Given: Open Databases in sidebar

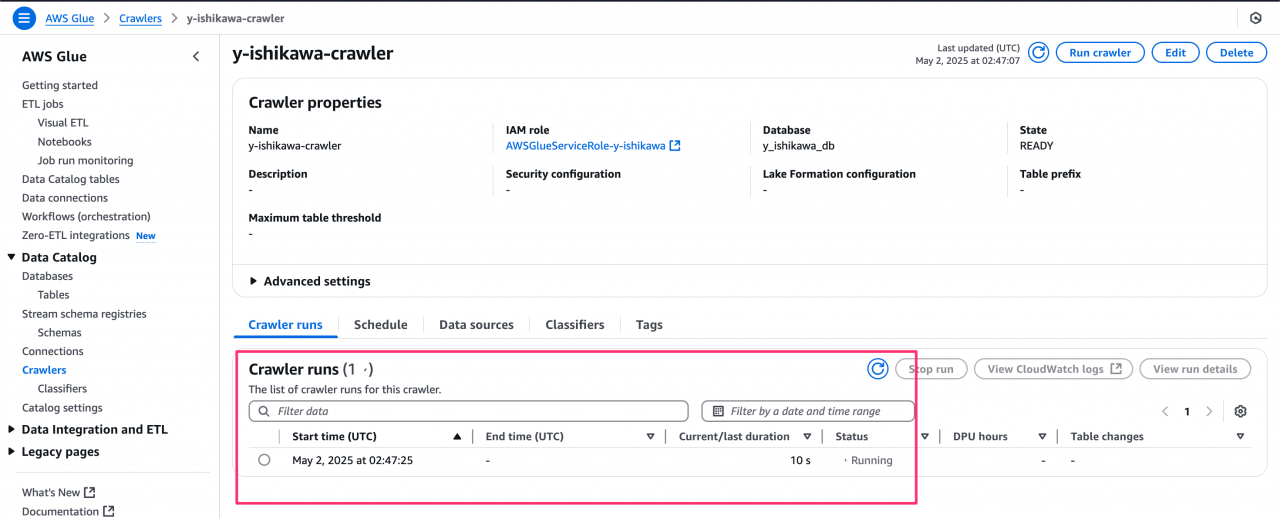Looking at the screenshot, I should pyautogui.click(x=48, y=276).
